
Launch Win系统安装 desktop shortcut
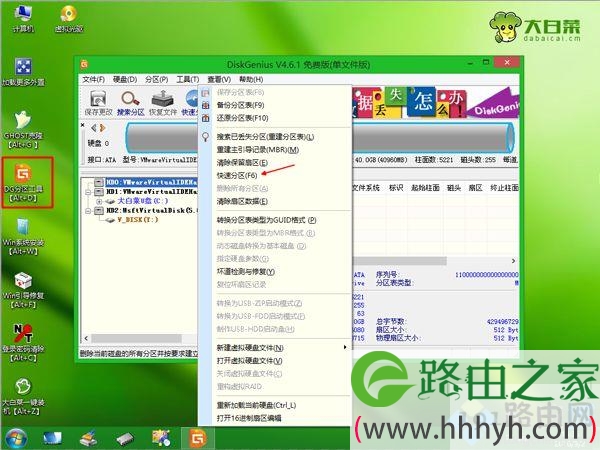click(x=23, y=236)
